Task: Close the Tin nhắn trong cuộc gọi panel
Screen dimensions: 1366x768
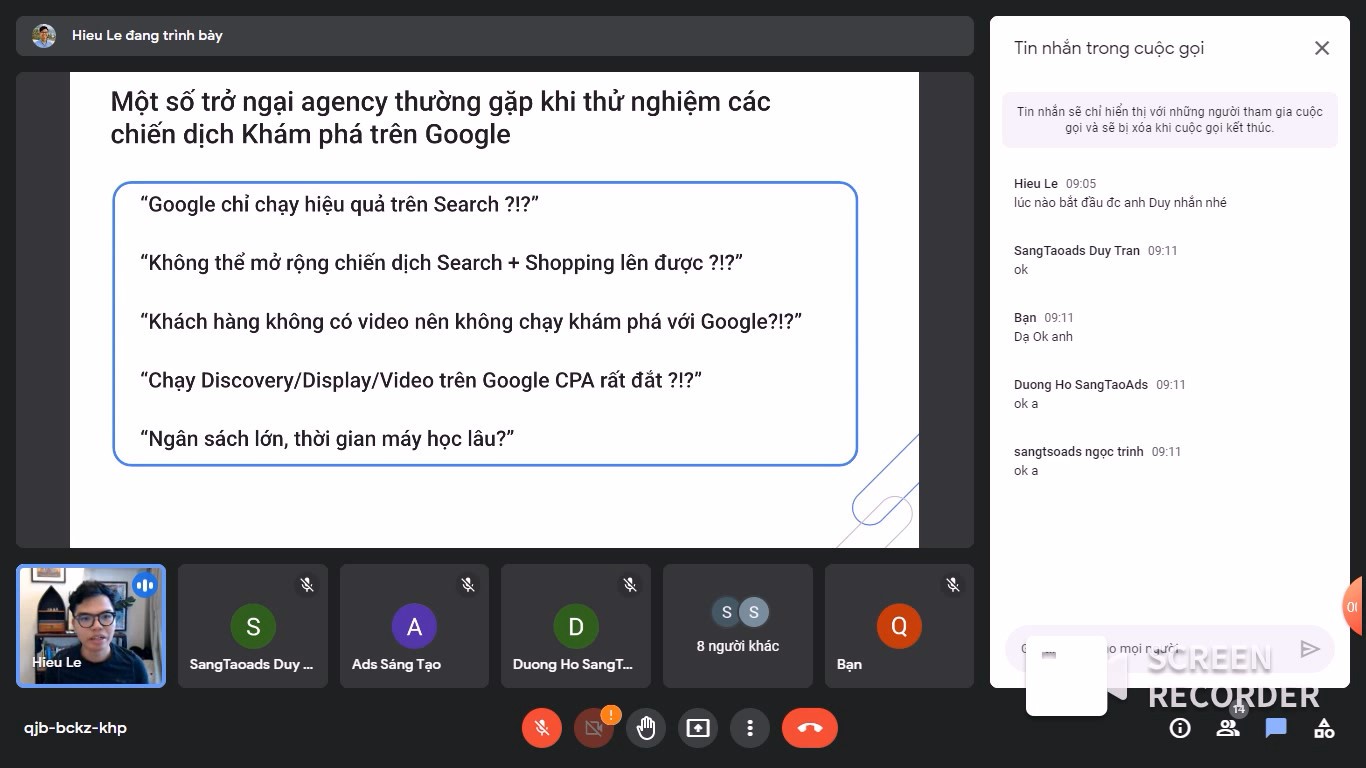Action: point(1322,48)
